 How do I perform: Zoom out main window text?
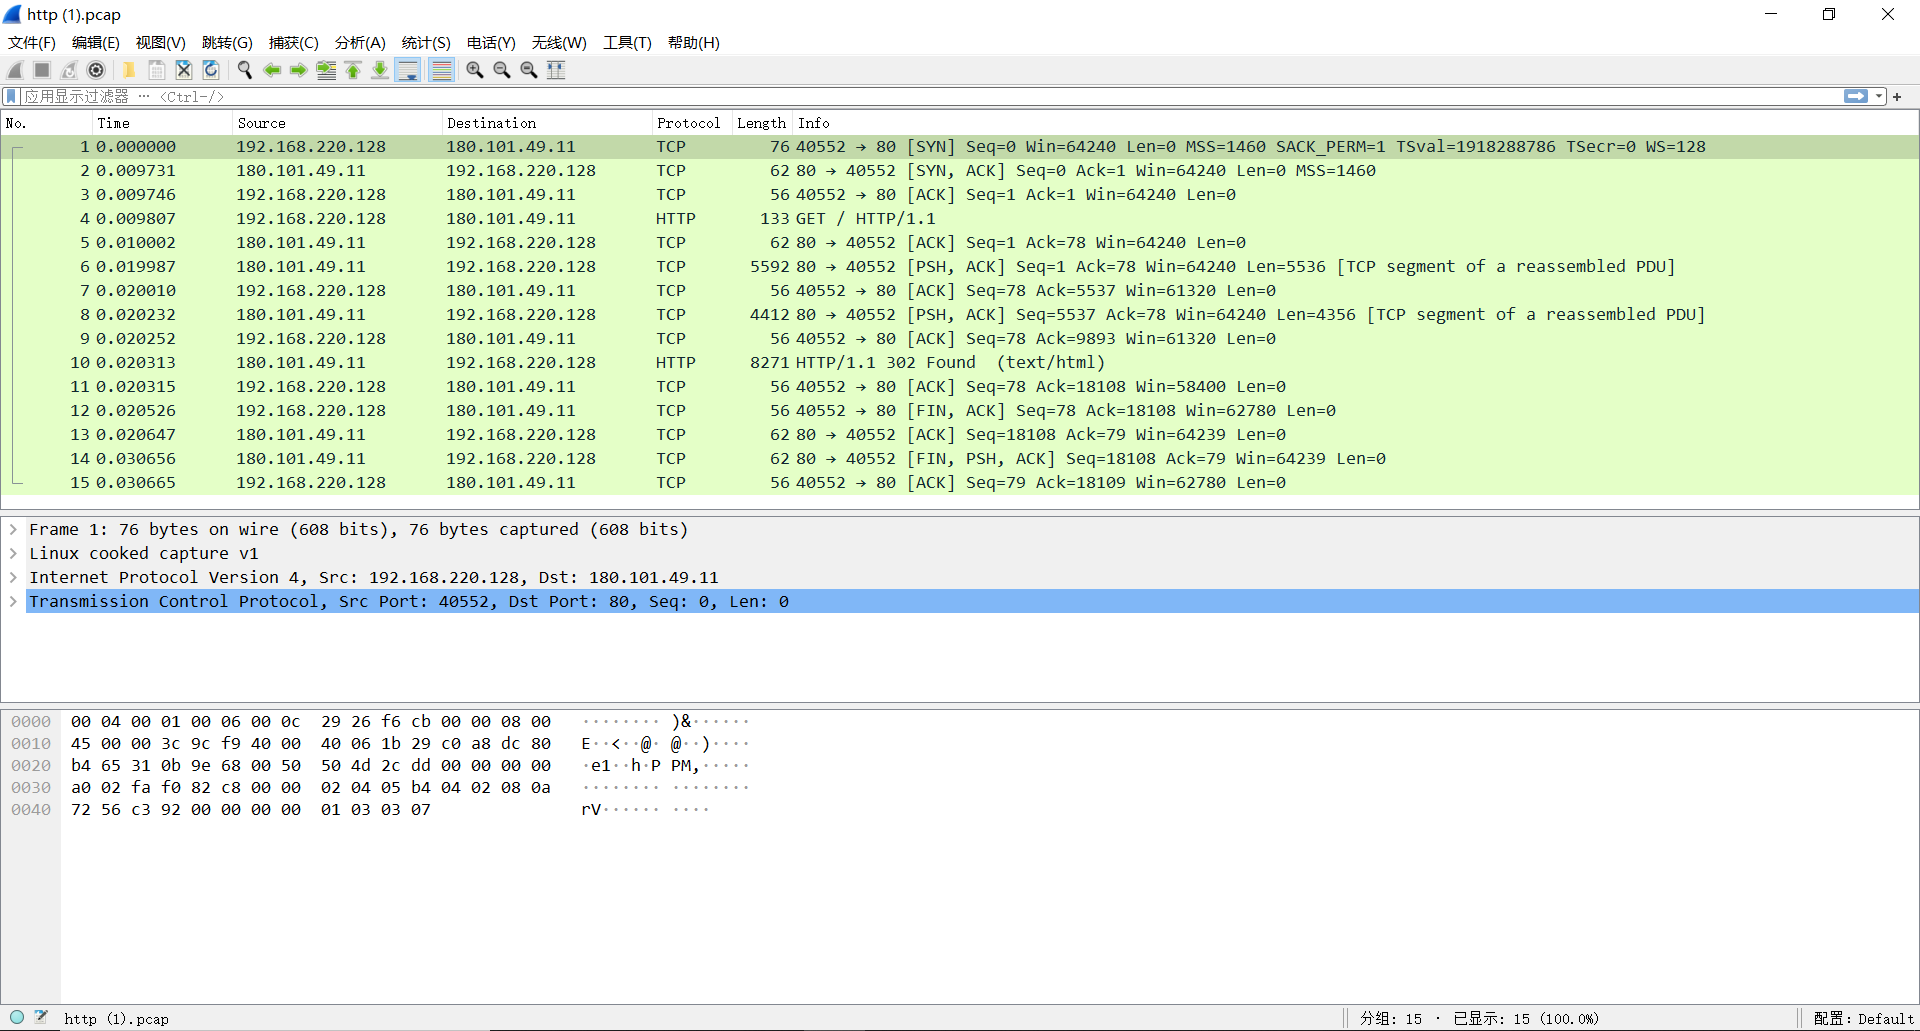click(x=502, y=70)
